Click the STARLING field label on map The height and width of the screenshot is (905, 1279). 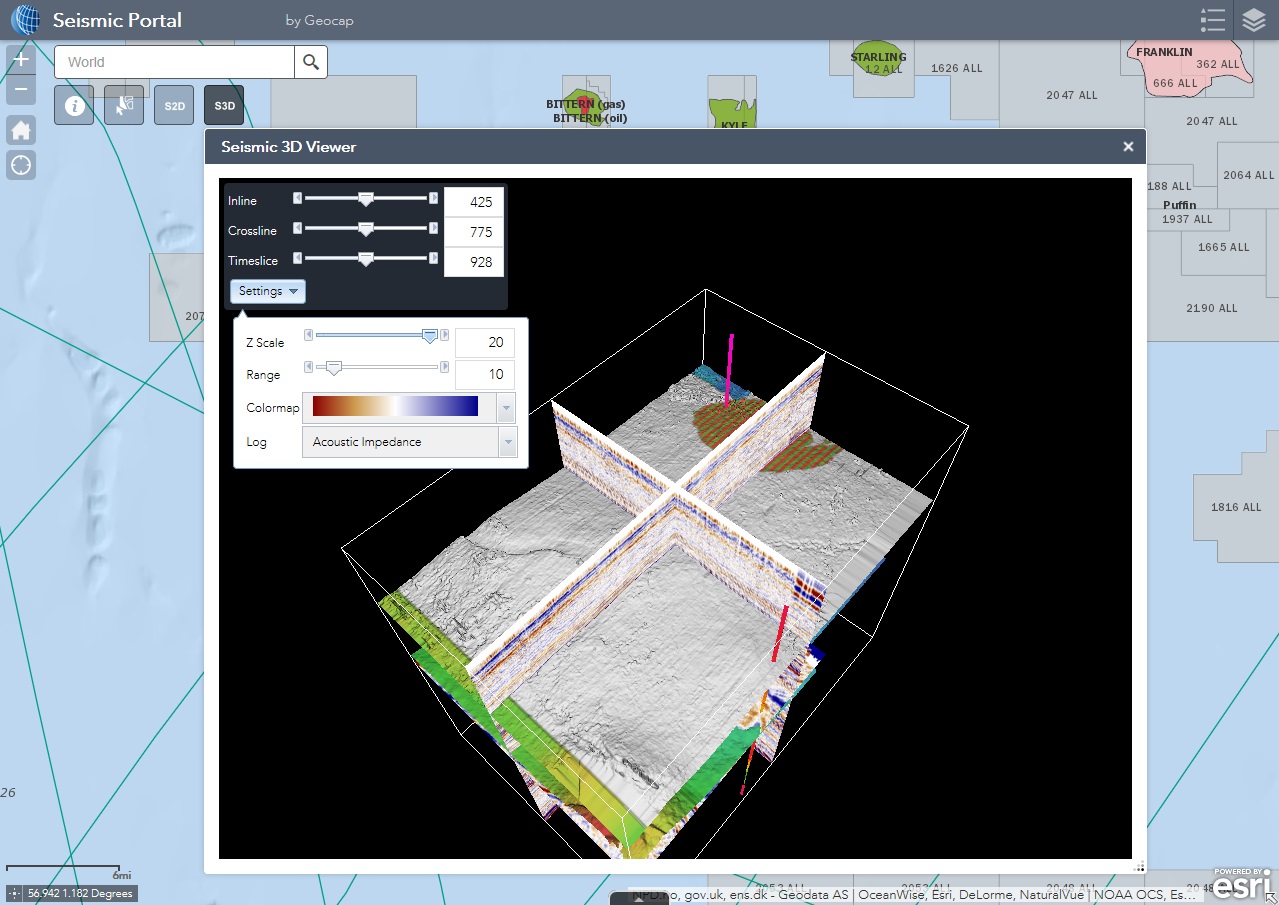coord(878,57)
